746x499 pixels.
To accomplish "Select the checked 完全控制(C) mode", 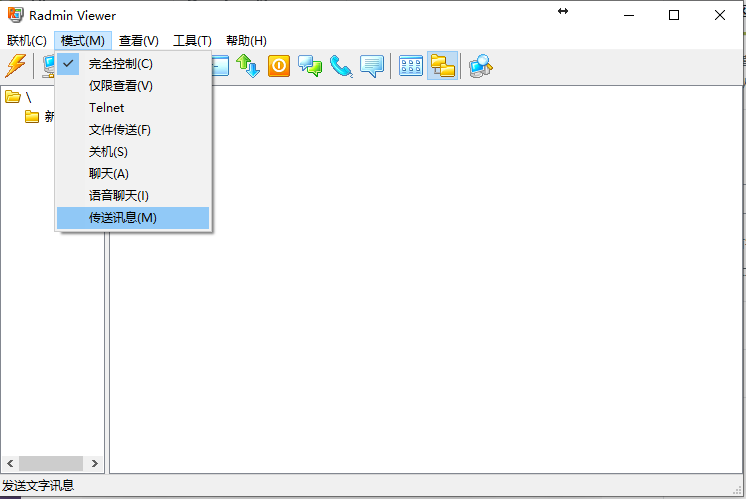I will tap(133, 64).
